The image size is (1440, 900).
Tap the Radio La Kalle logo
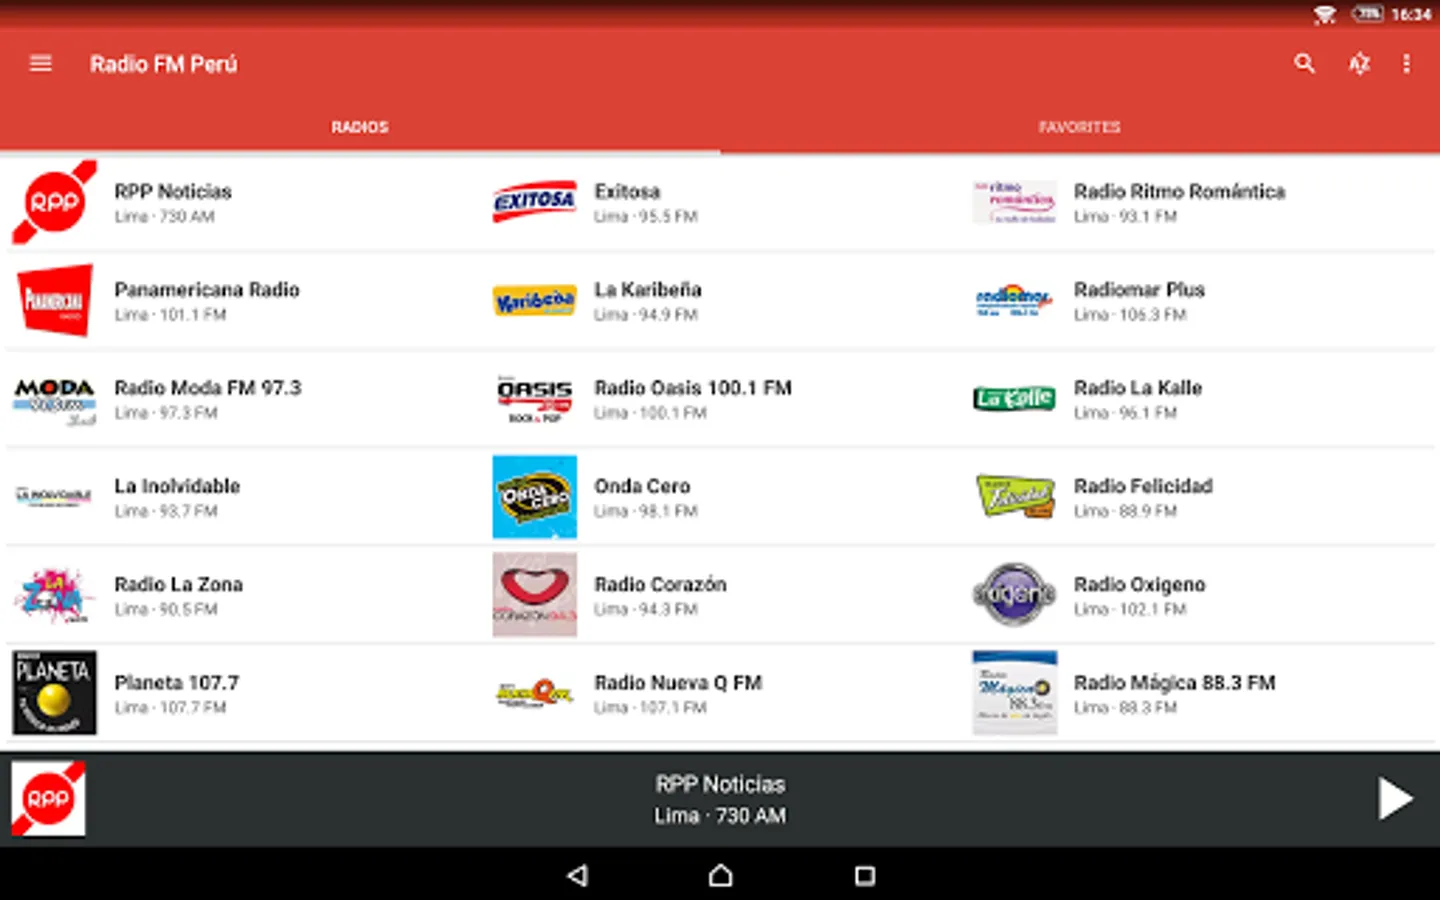tap(1014, 399)
